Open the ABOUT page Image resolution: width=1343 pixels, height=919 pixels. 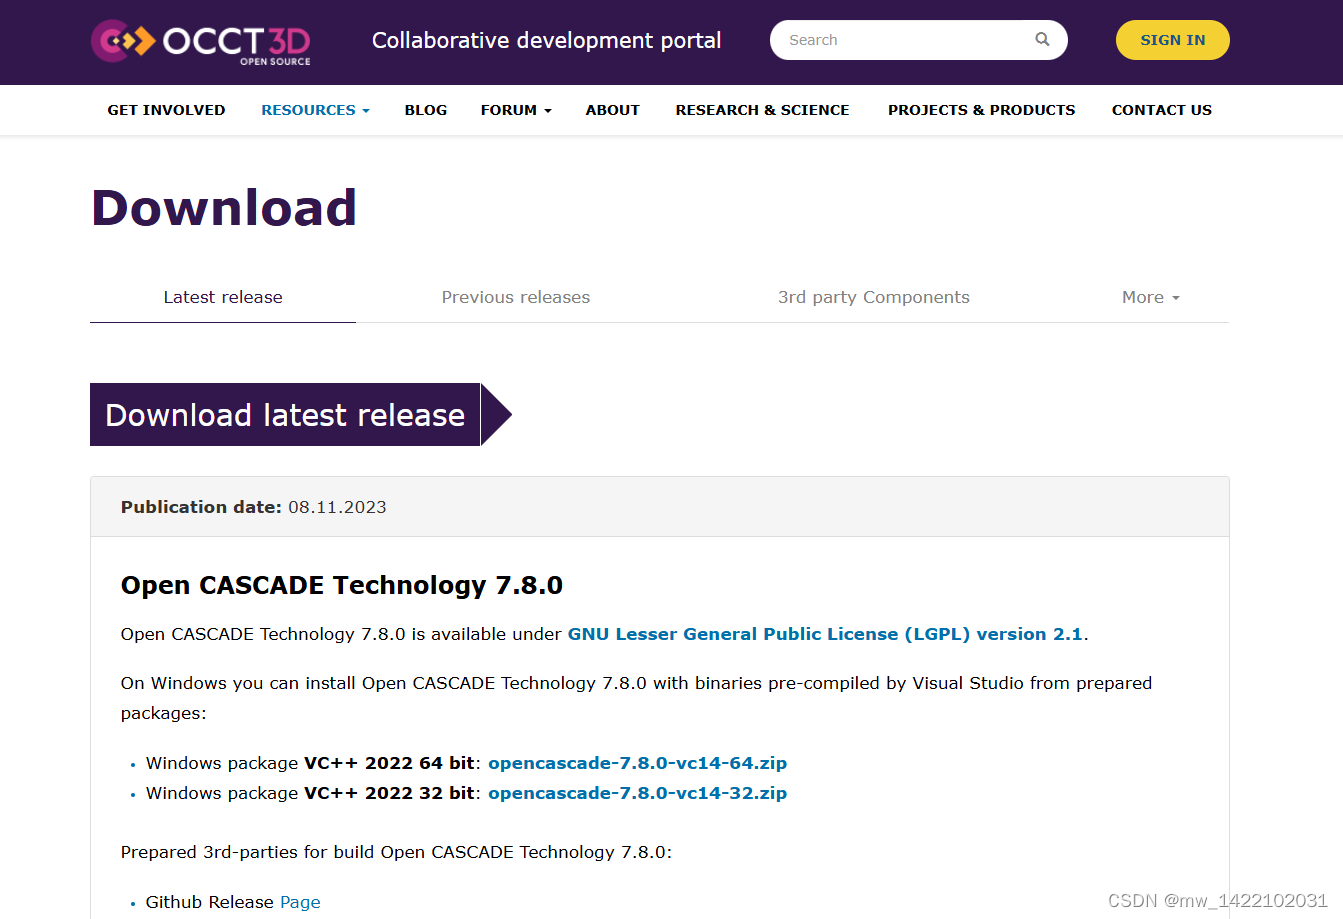pos(612,110)
